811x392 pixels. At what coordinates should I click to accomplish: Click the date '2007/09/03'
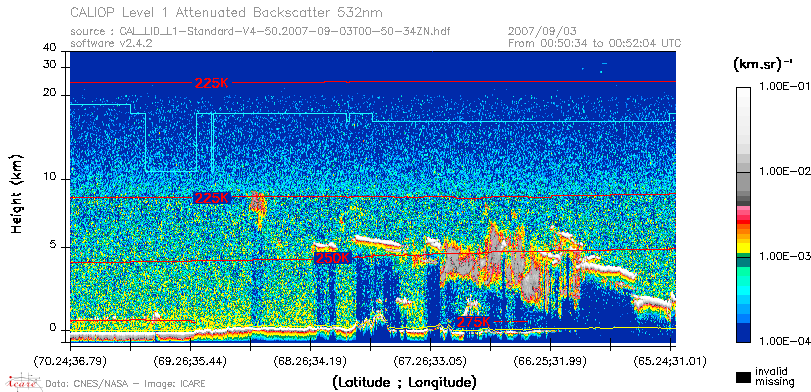click(542, 32)
